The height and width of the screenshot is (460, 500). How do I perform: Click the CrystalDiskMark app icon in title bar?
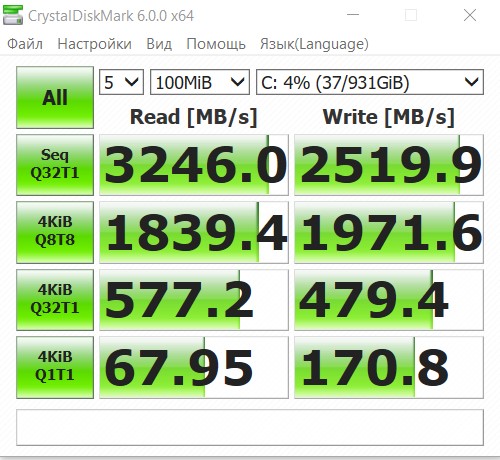(13, 15)
